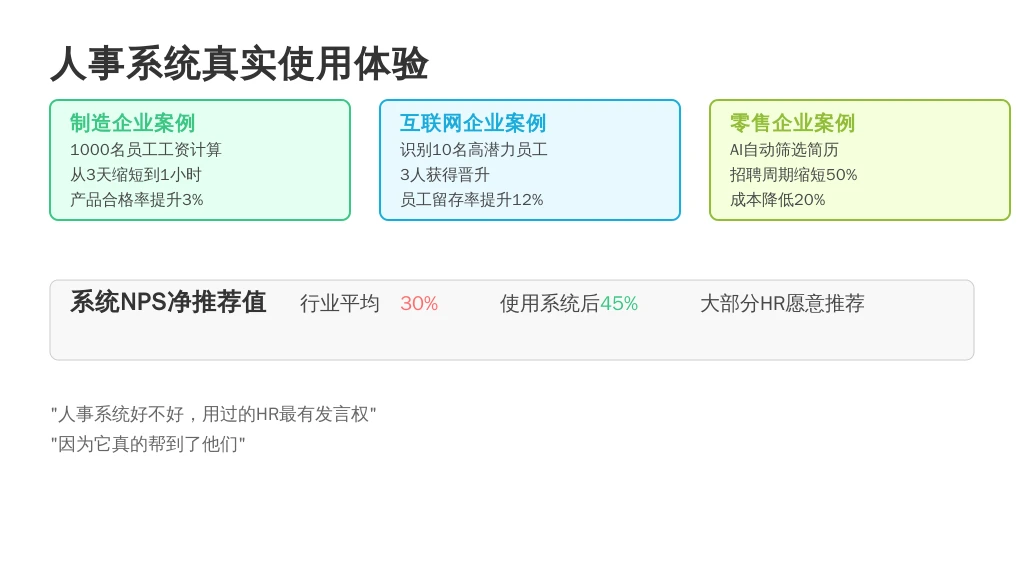Click the 行业平均 label
This screenshot has width=1024, height=576.
point(340,304)
